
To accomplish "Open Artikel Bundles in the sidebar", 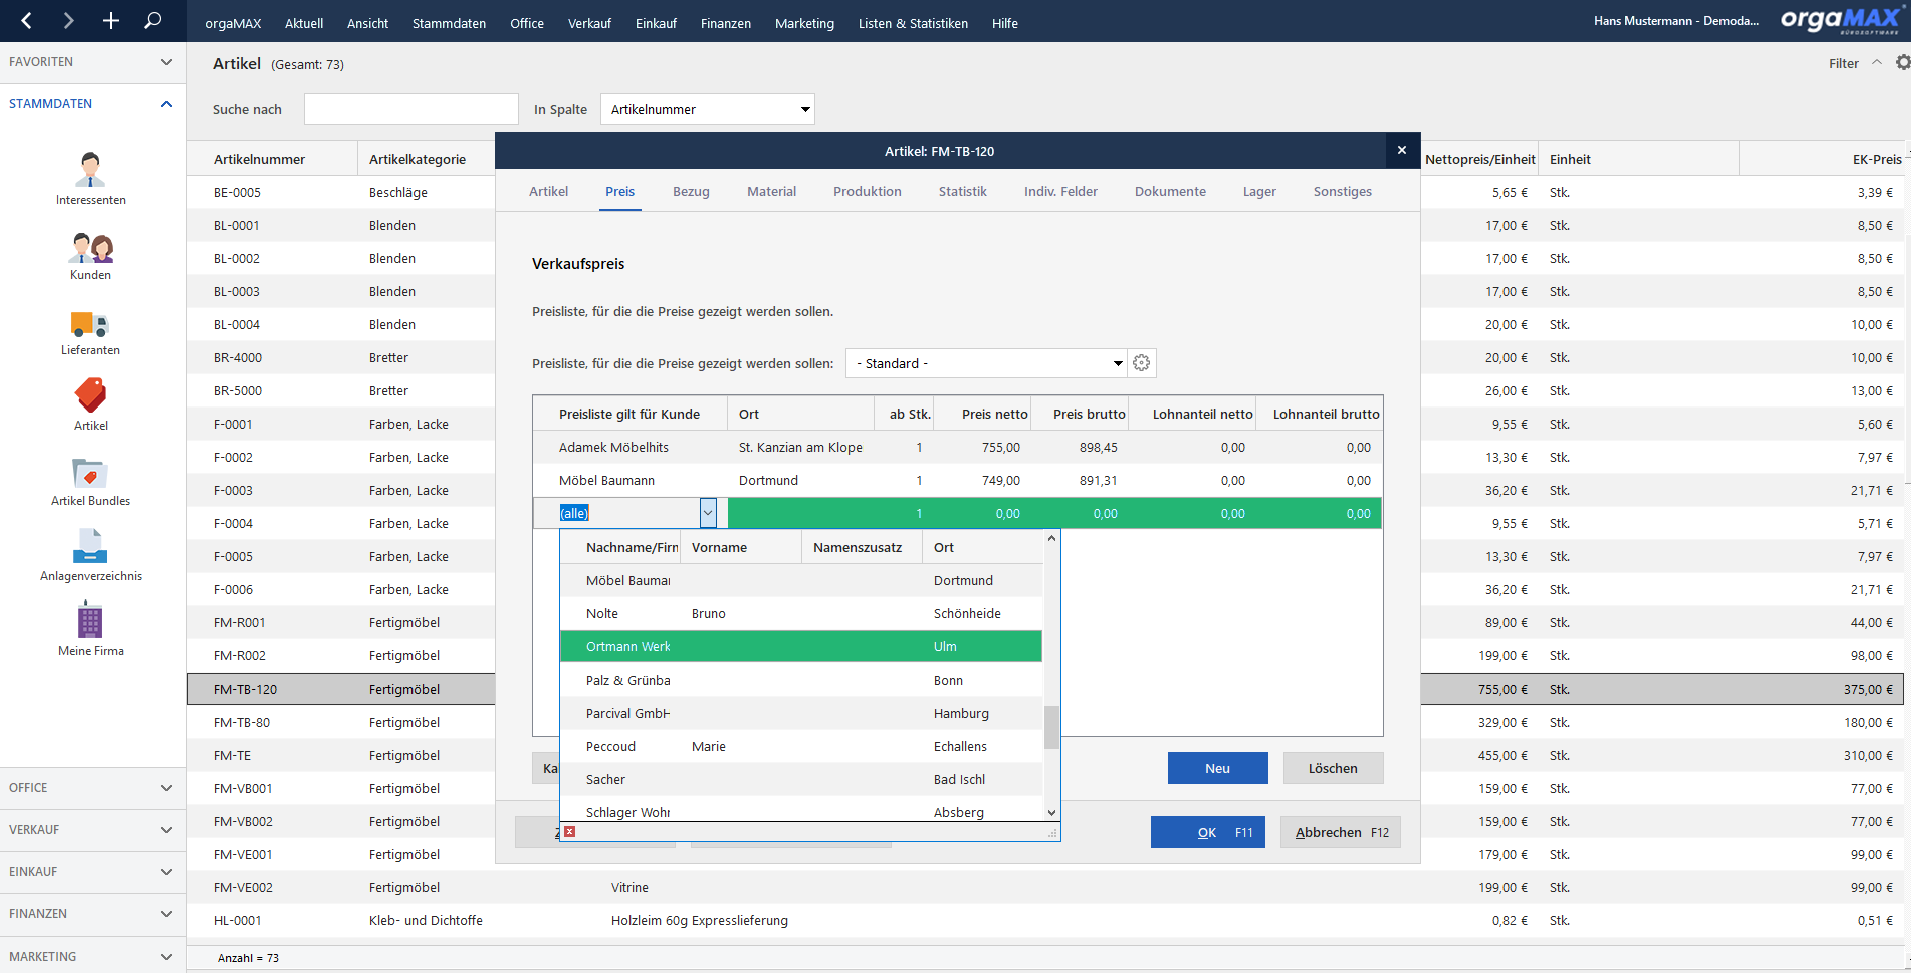I will click(x=90, y=482).
